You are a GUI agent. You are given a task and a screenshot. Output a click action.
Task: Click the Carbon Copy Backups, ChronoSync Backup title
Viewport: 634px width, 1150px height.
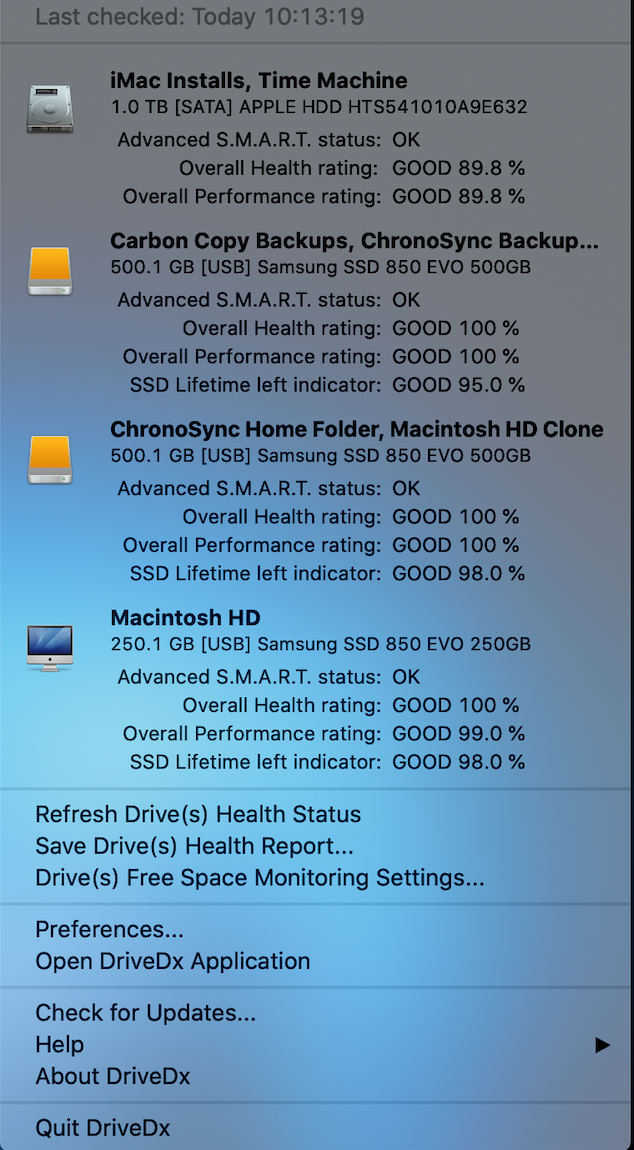point(354,241)
